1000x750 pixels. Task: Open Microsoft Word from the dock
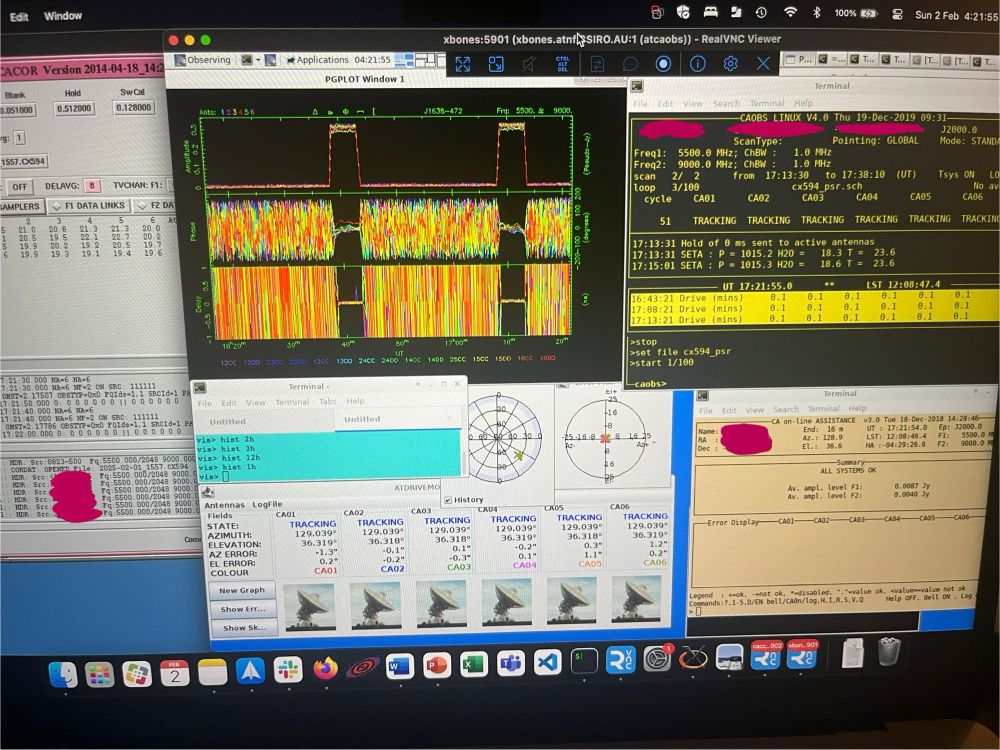[x=399, y=666]
